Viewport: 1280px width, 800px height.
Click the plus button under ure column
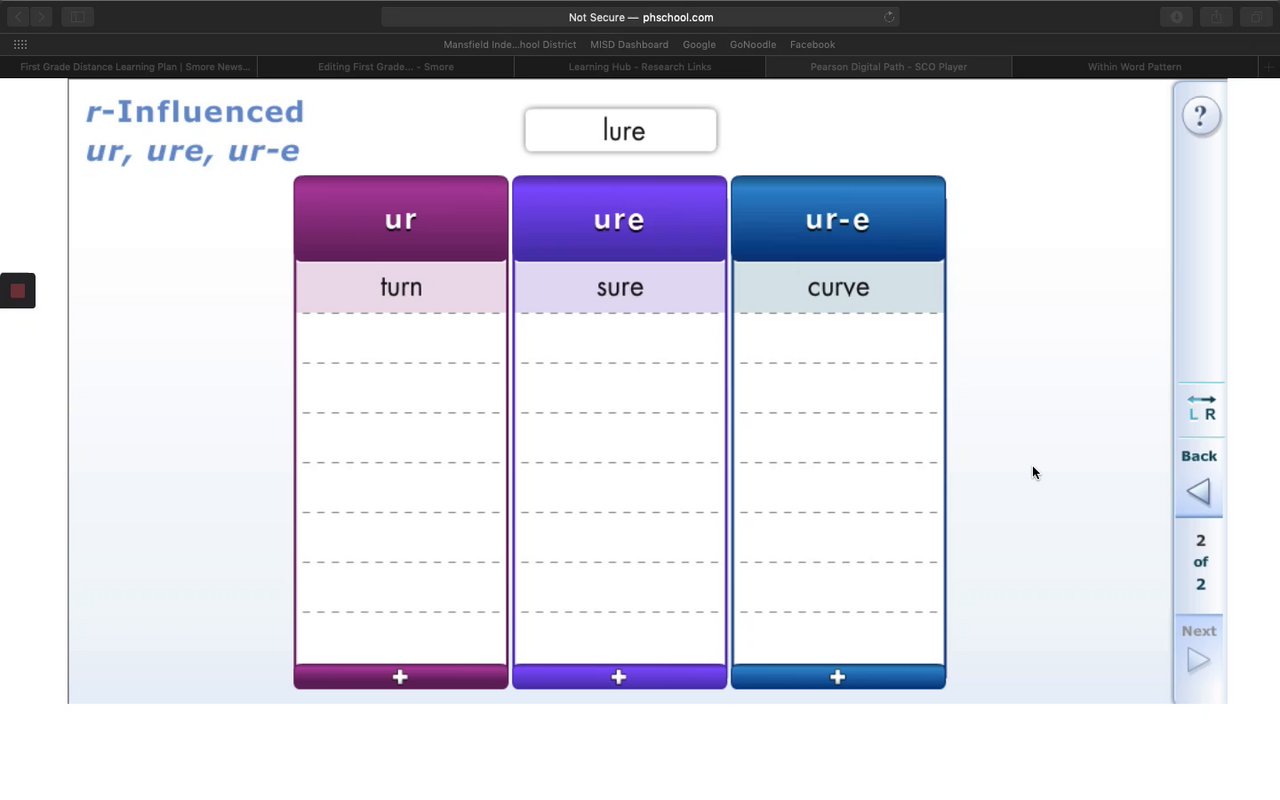[619, 677]
